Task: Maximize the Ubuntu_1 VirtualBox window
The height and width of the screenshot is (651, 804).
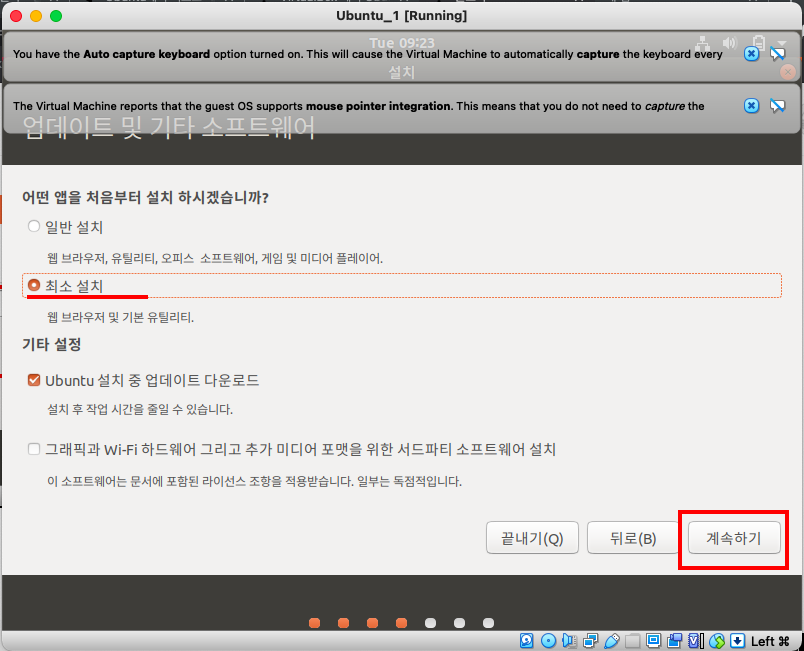Action: click(56, 16)
